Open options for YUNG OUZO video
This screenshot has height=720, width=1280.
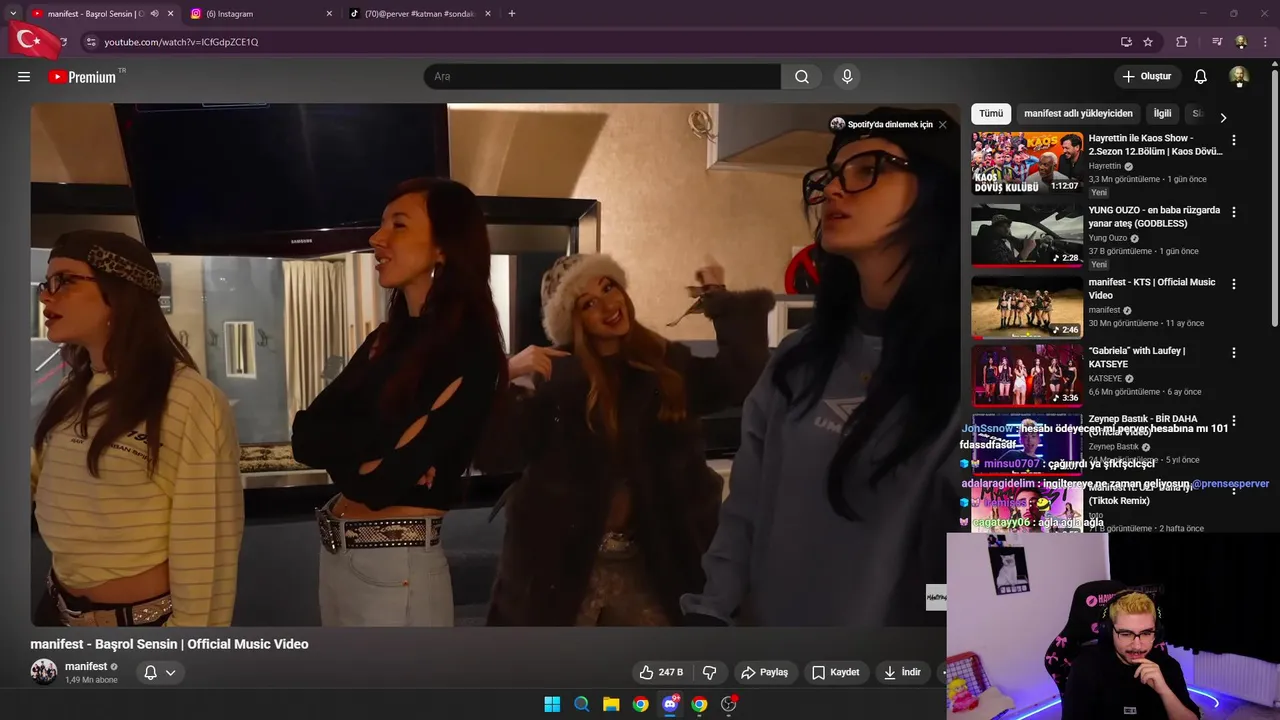coord(1234,212)
